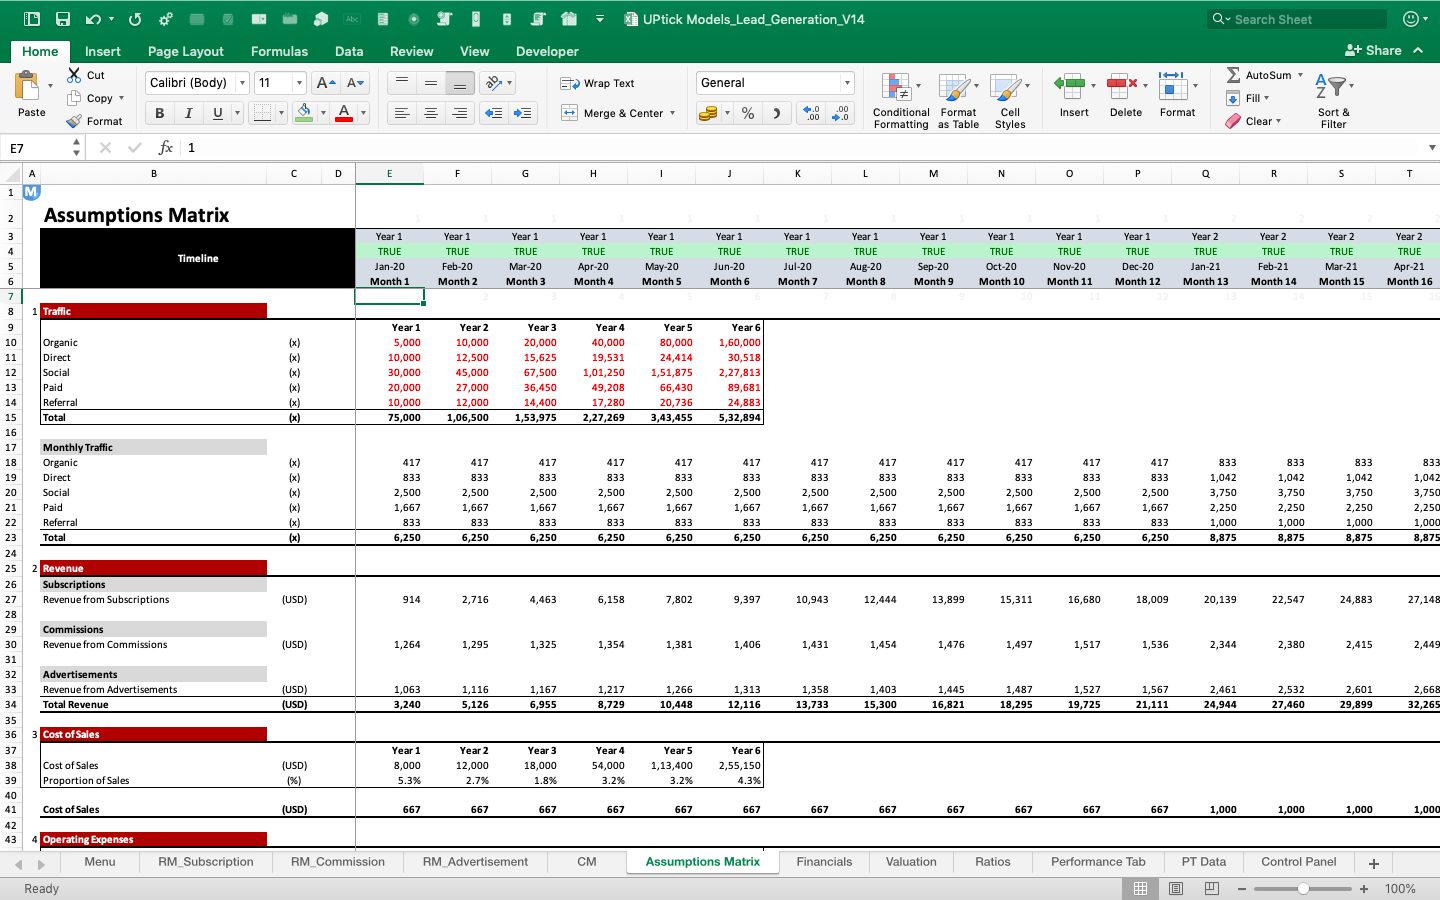The height and width of the screenshot is (900, 1440).
Task: Switch to Page Layout view in status bar
Action: pyautogui.click(x=1176, y=888)
